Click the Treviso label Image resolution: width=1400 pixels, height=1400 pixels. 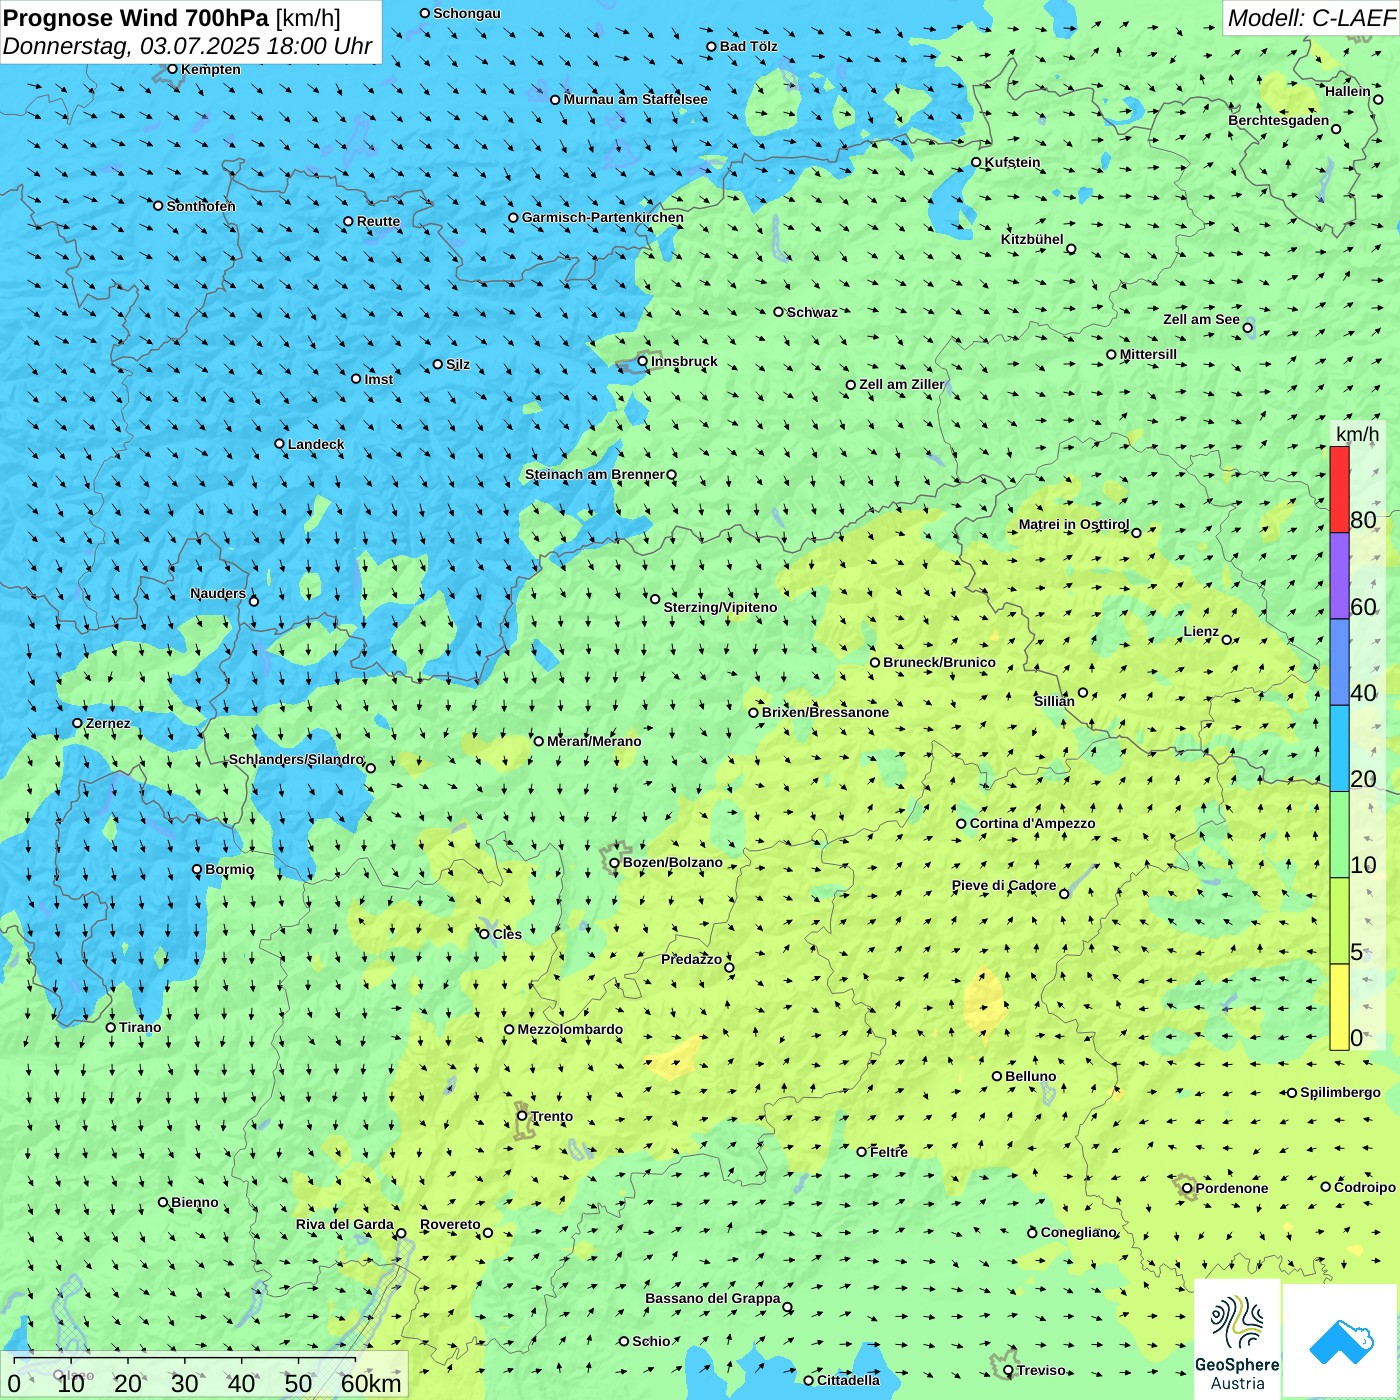tap(1041, 1370)
